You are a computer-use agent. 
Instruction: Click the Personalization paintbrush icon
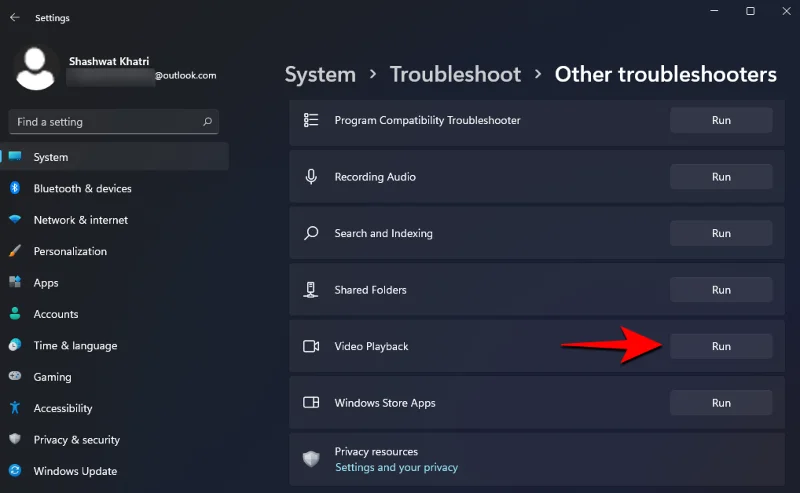(15, 251)
